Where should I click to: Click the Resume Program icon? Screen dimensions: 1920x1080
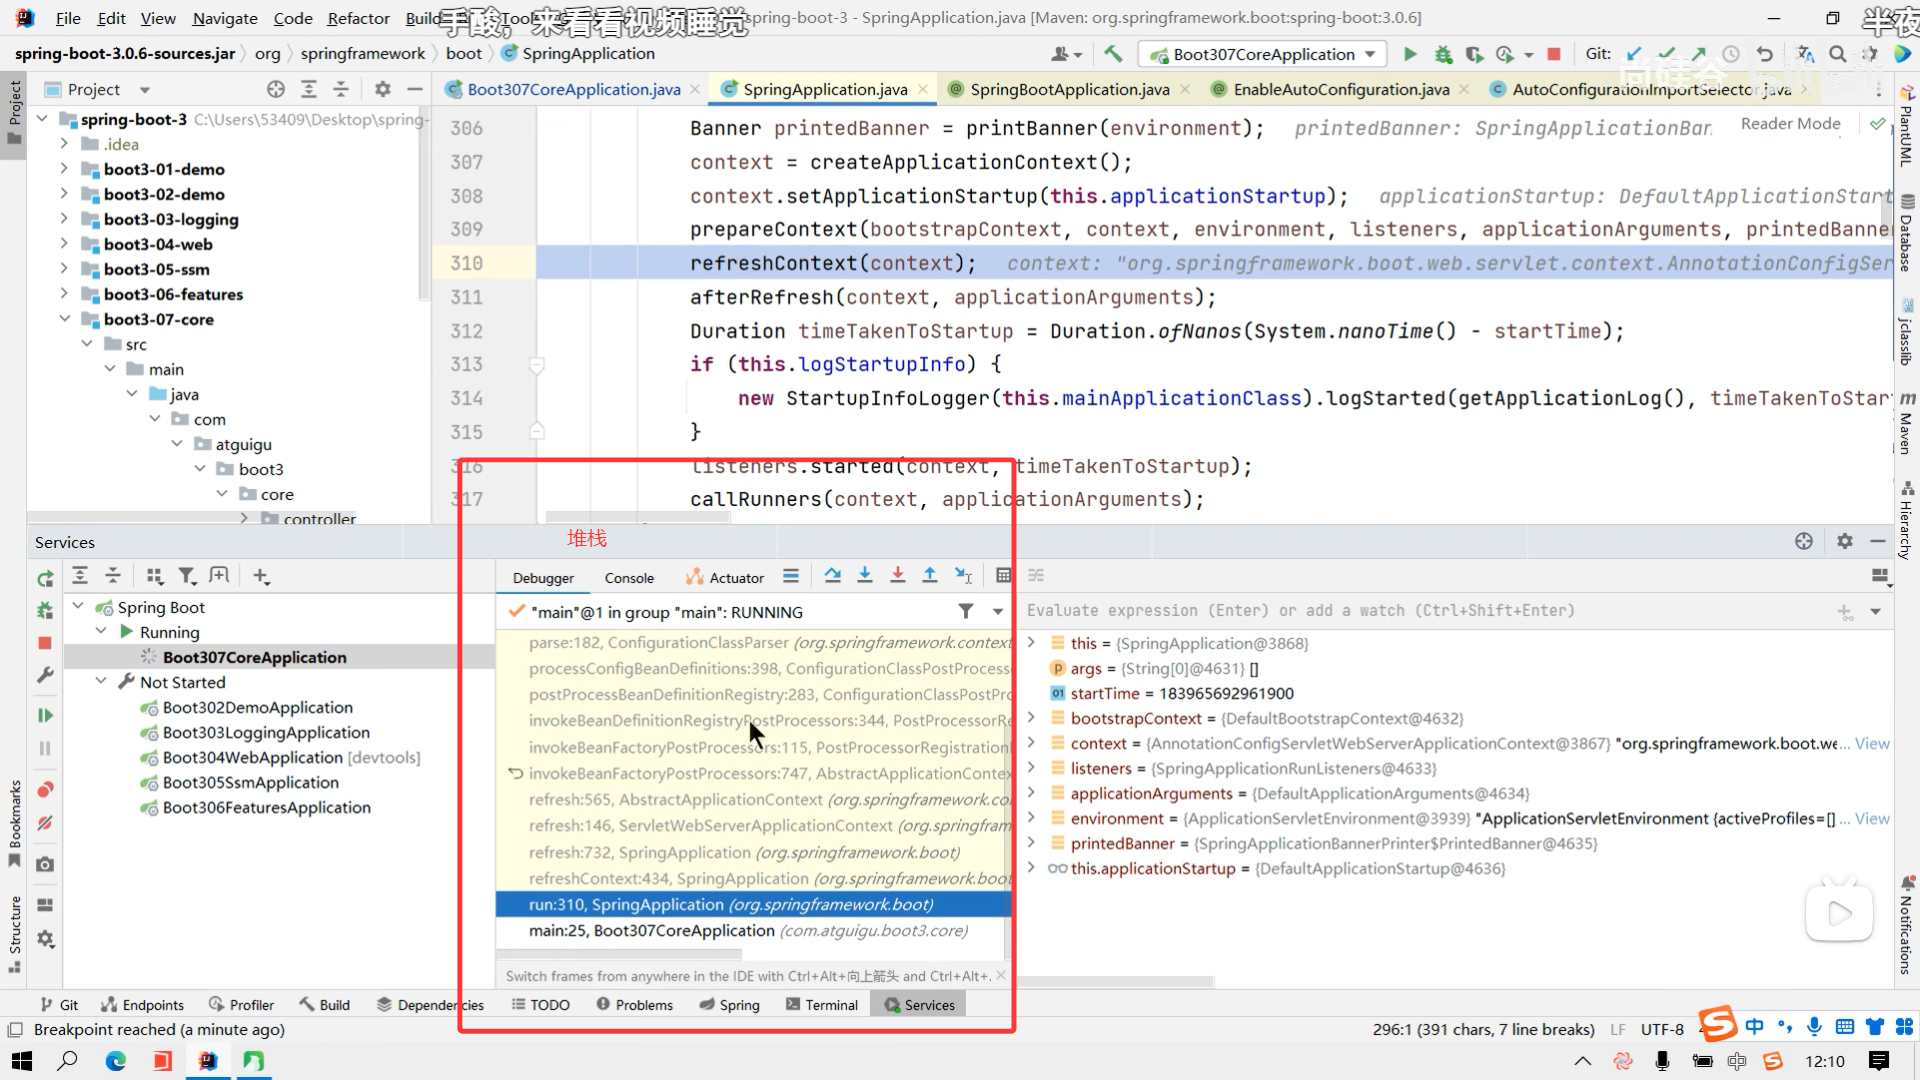[x=45, y=715]
